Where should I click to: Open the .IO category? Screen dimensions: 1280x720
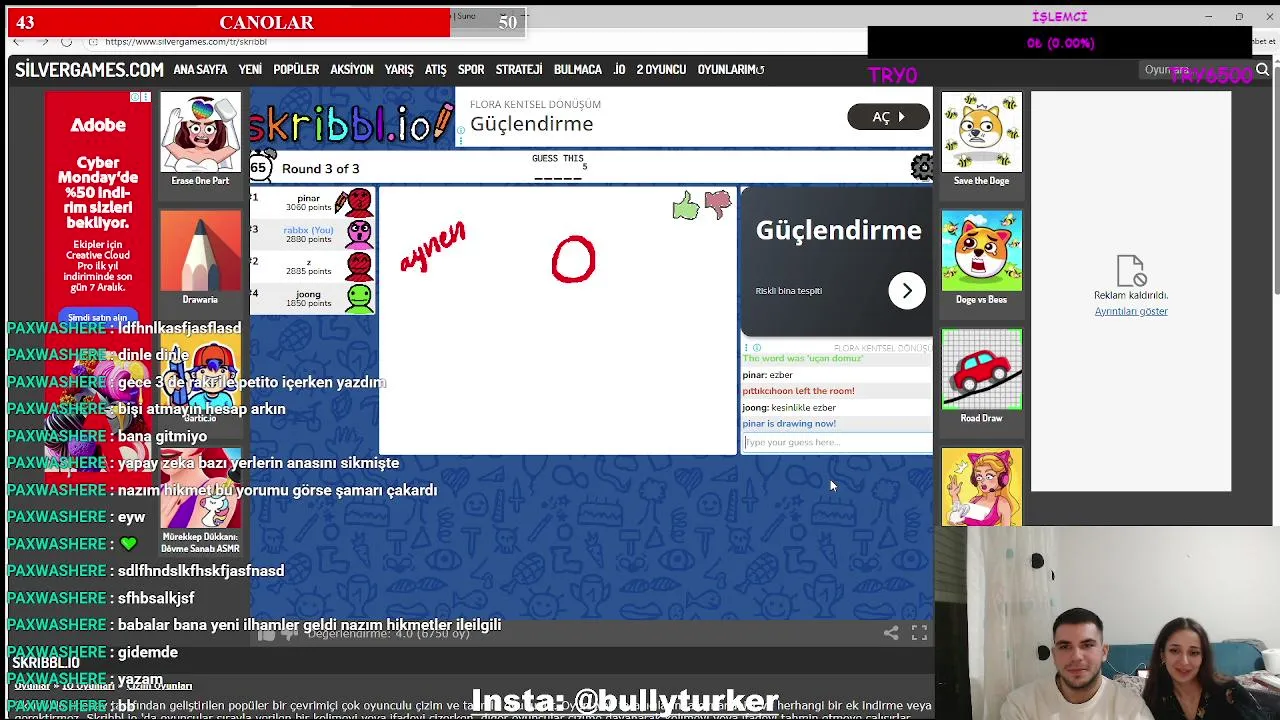(619, 70)
